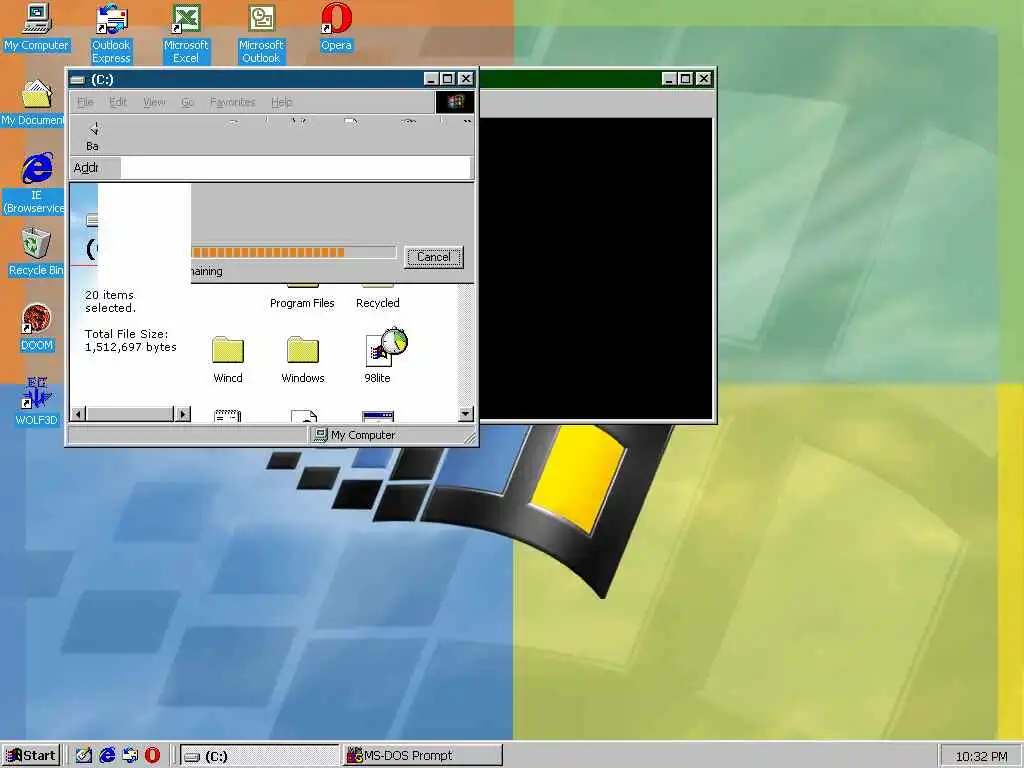Screen dimensions: 1024x768
Task: Click the Total File Size 1,512,697 bytes text
Action: coord(131,340)
